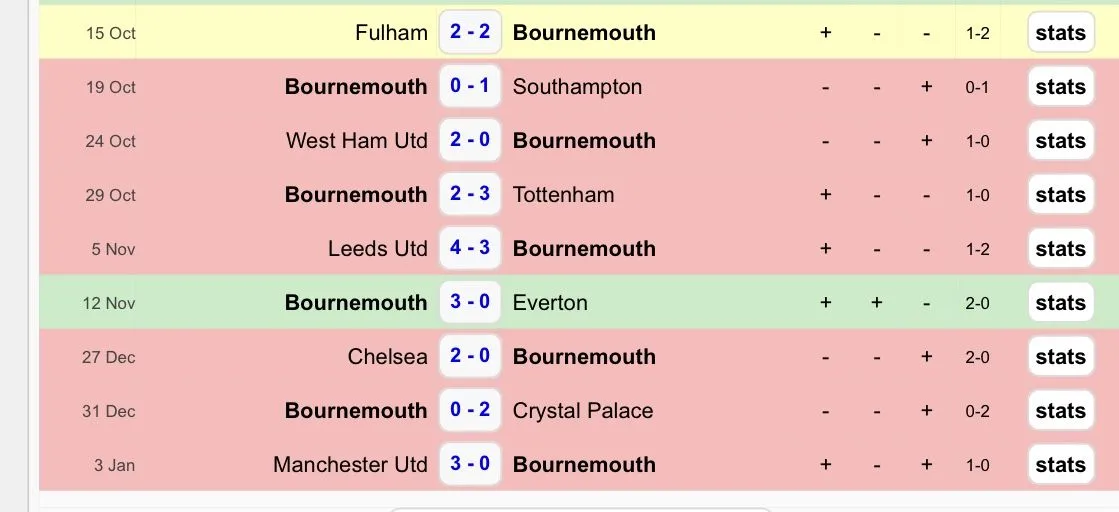The width and height of the screenshot is (1119, 512).
Task: Select the 3 - 0 Everton score box
Action: (470, 302)
